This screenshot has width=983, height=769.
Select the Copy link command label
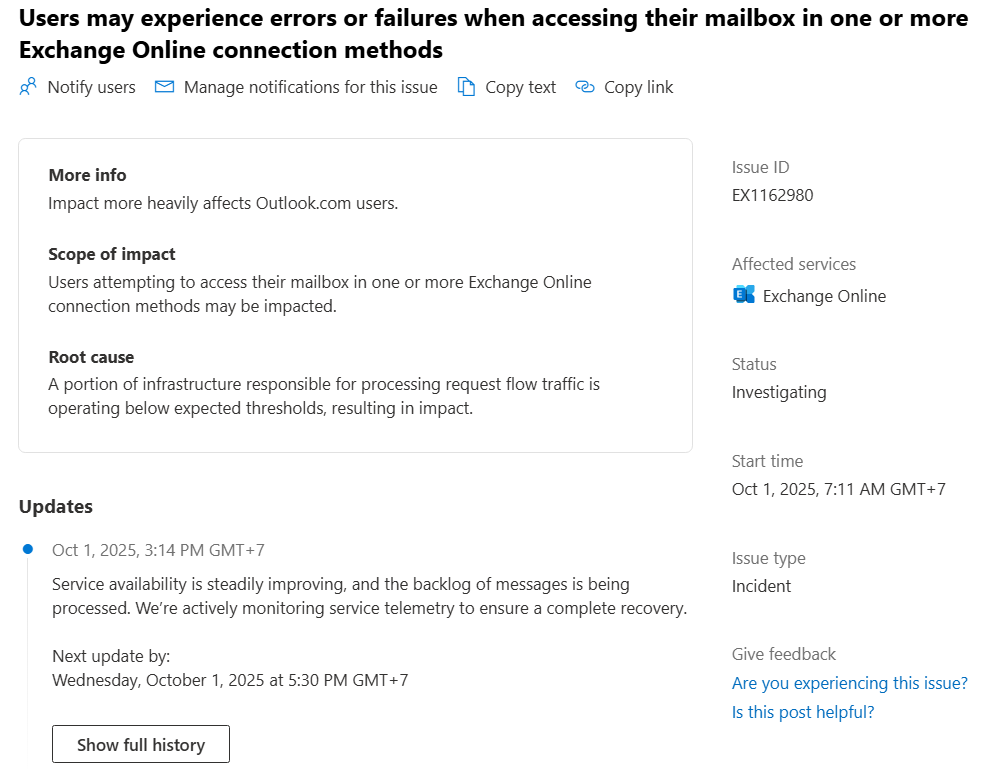(638, 87)
